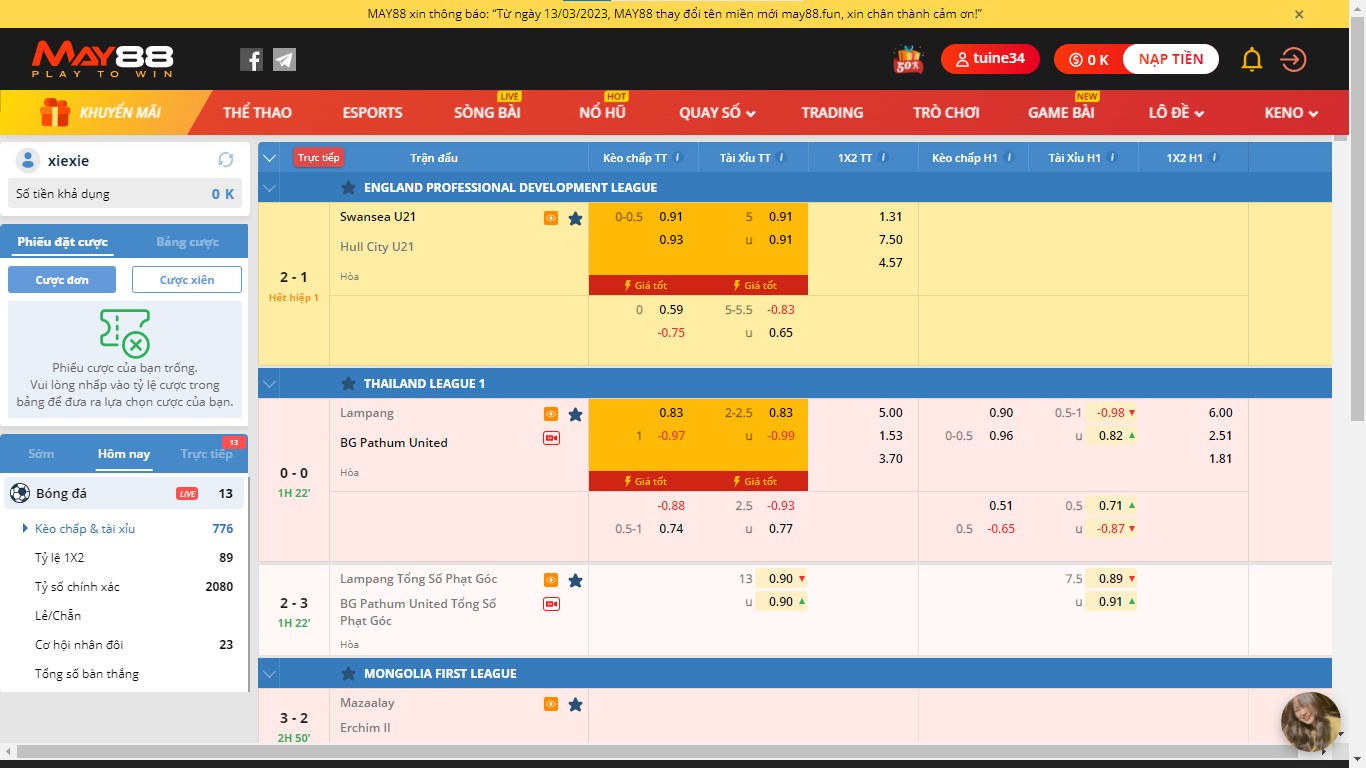The height and width of the screenshot is (768, 1366).
Task: Favorite the Lampang match star
Action: coord(575,414)
